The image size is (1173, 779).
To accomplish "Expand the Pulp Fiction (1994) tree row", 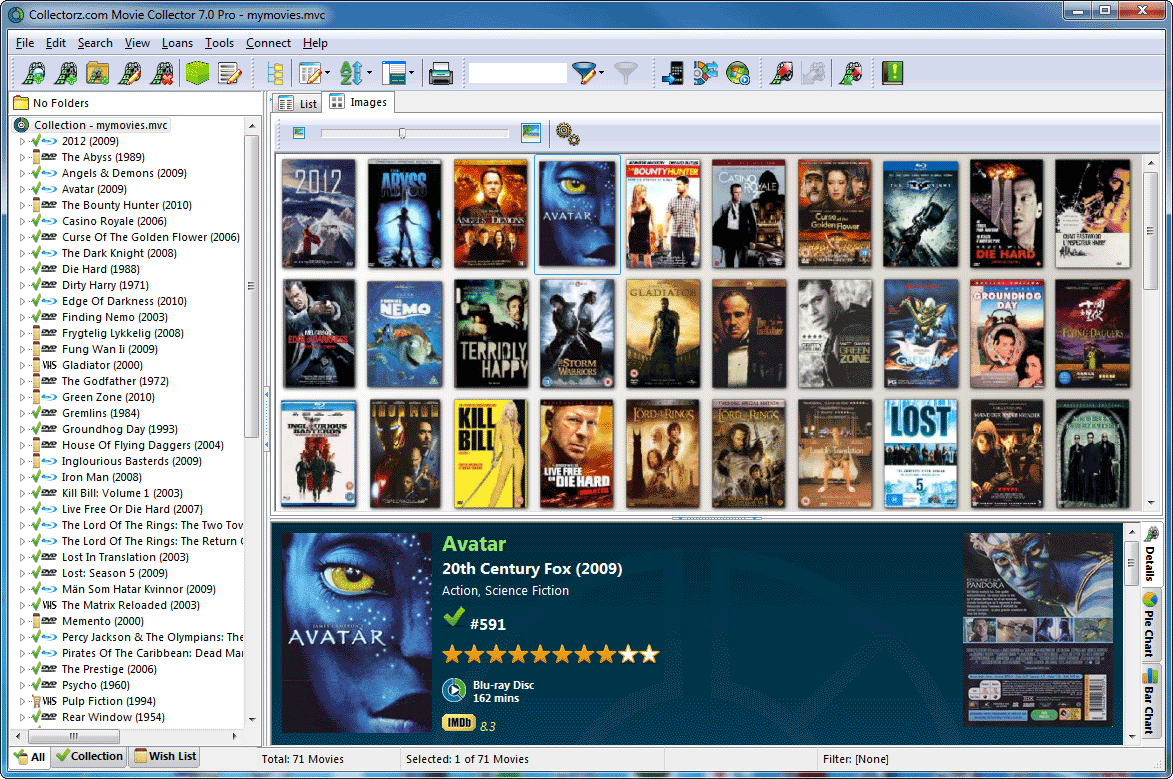I will tap(22, 701).
